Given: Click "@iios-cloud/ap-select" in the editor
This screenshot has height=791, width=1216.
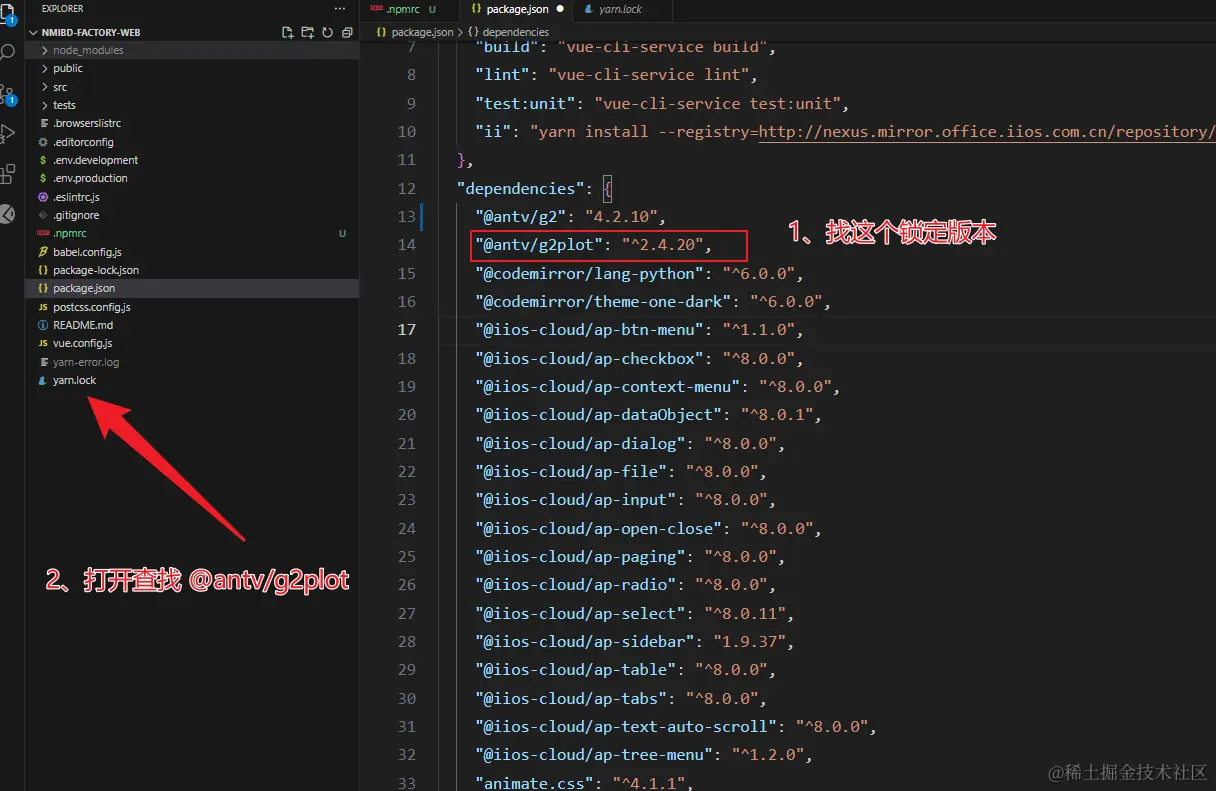Looking at the screenshot, I should (x=580, y=613).
